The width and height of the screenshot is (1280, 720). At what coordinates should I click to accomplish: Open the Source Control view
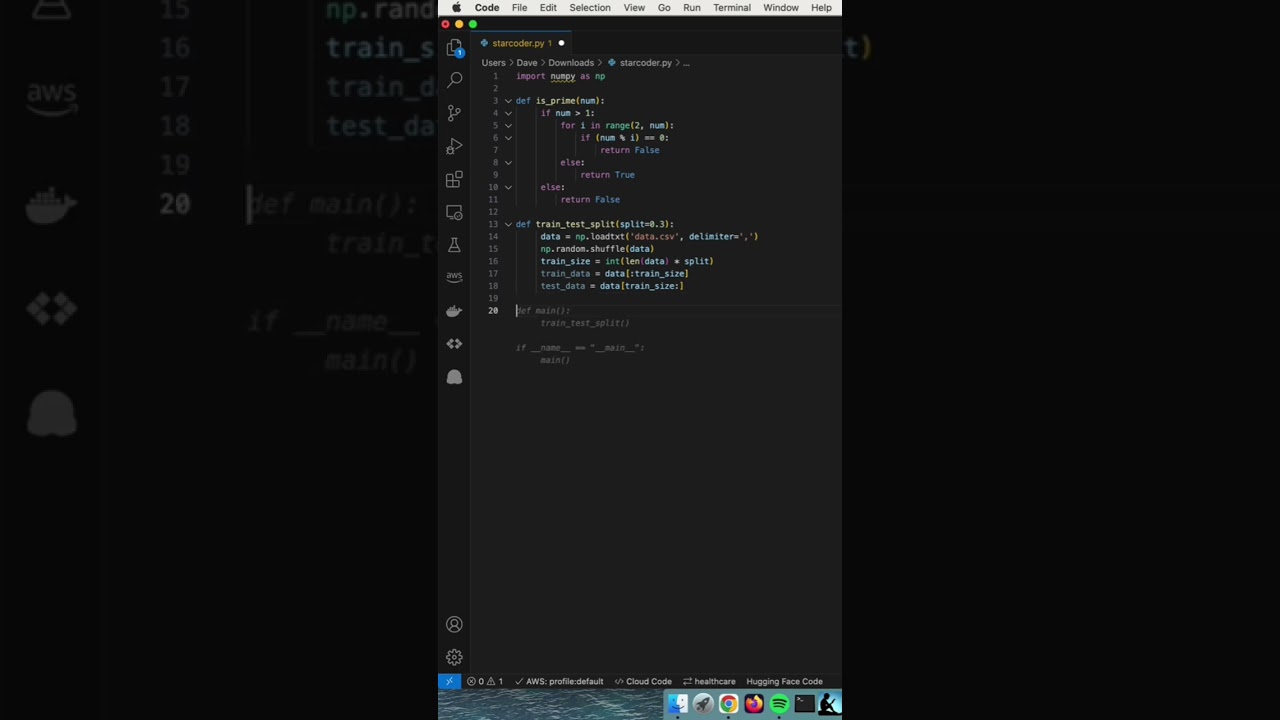[454, 113]
